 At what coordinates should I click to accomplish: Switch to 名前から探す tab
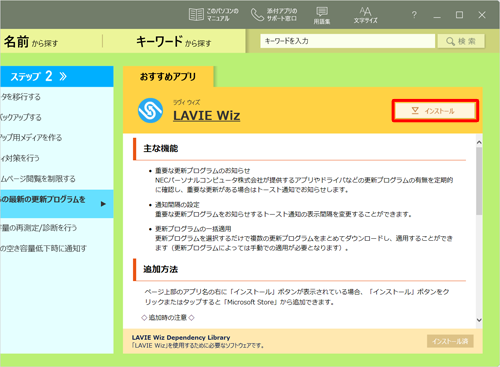pyautogui.click(x=31, y=42)
